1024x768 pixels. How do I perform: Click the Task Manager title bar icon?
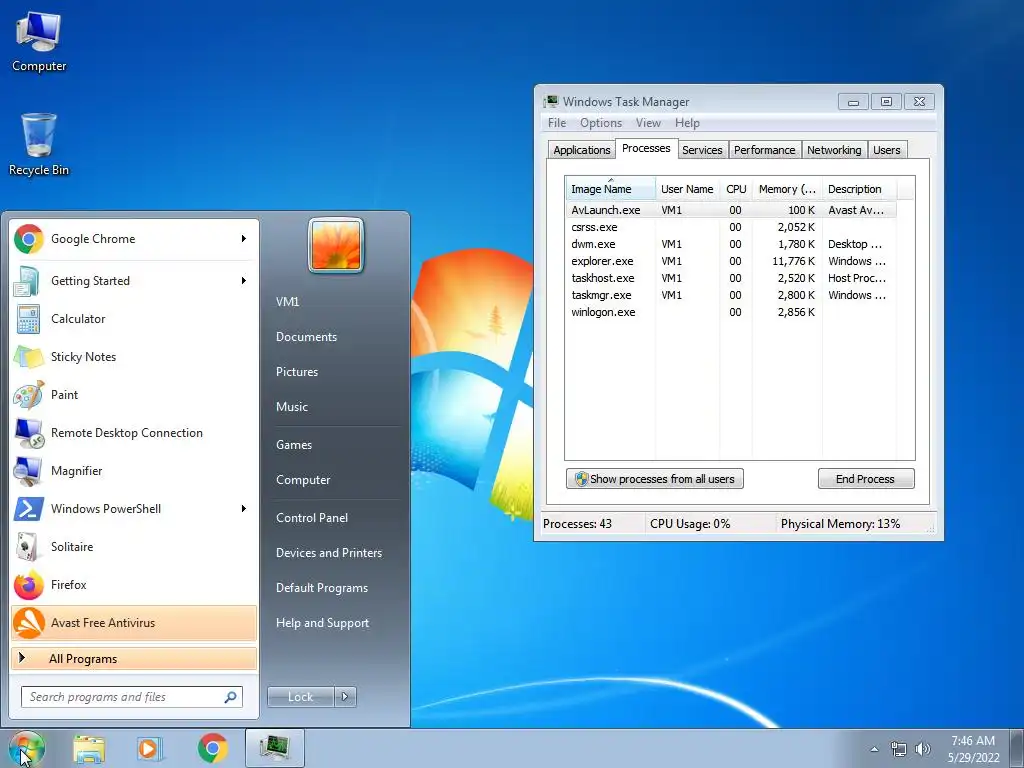[x=552, y=101]
